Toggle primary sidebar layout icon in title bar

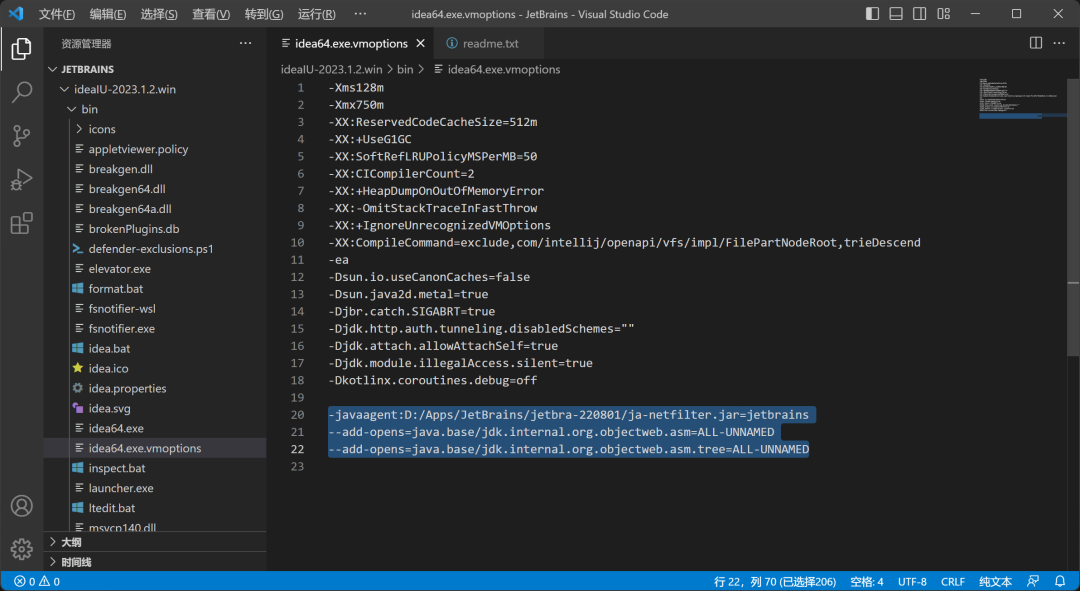pos(872,14)
